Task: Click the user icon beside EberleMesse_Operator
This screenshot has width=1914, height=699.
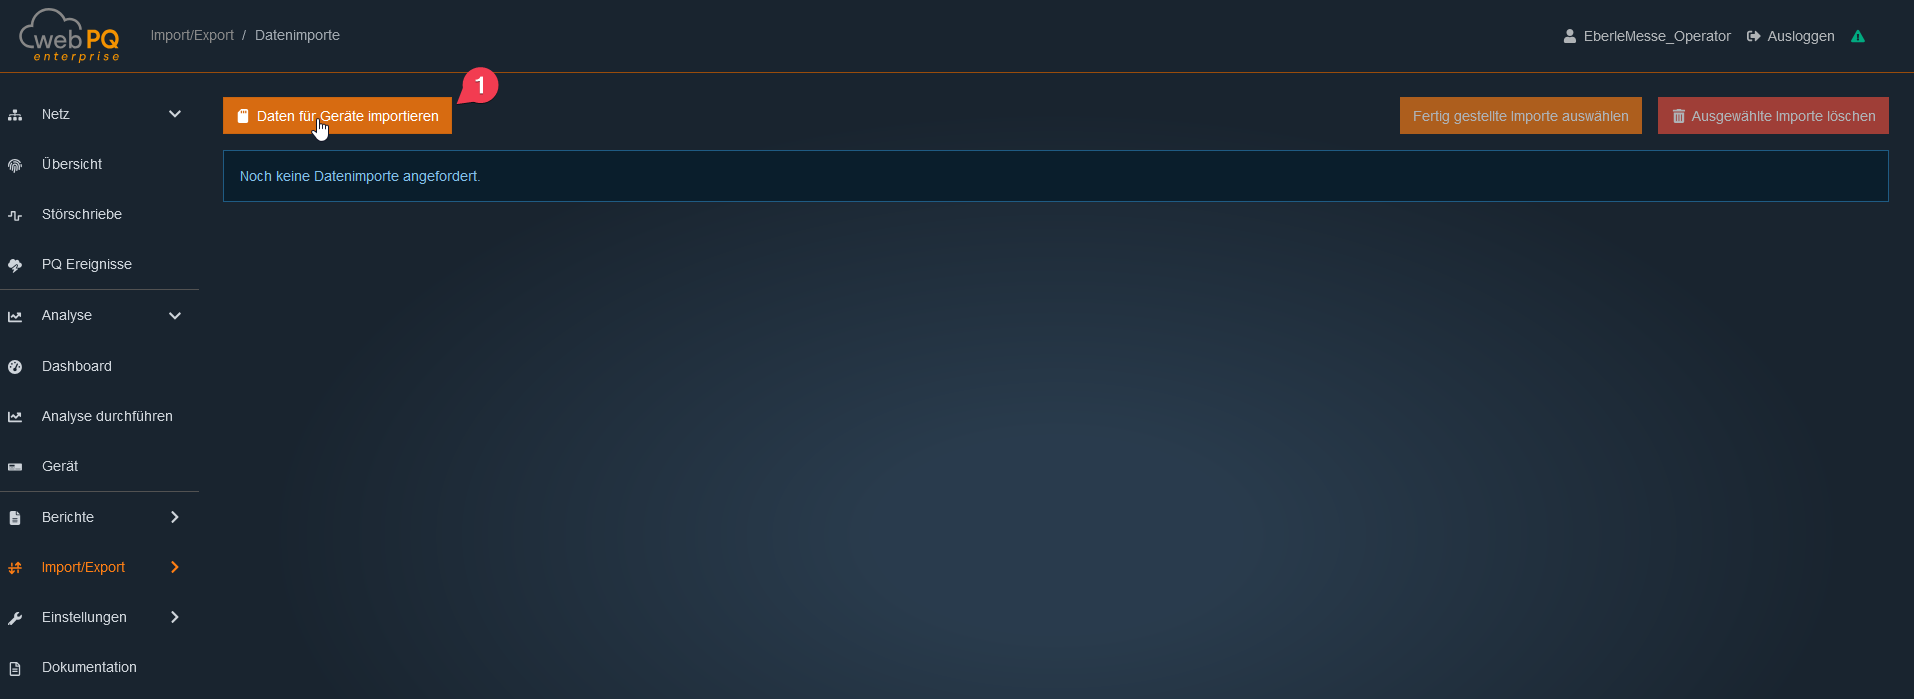Action: (1570, 36)
